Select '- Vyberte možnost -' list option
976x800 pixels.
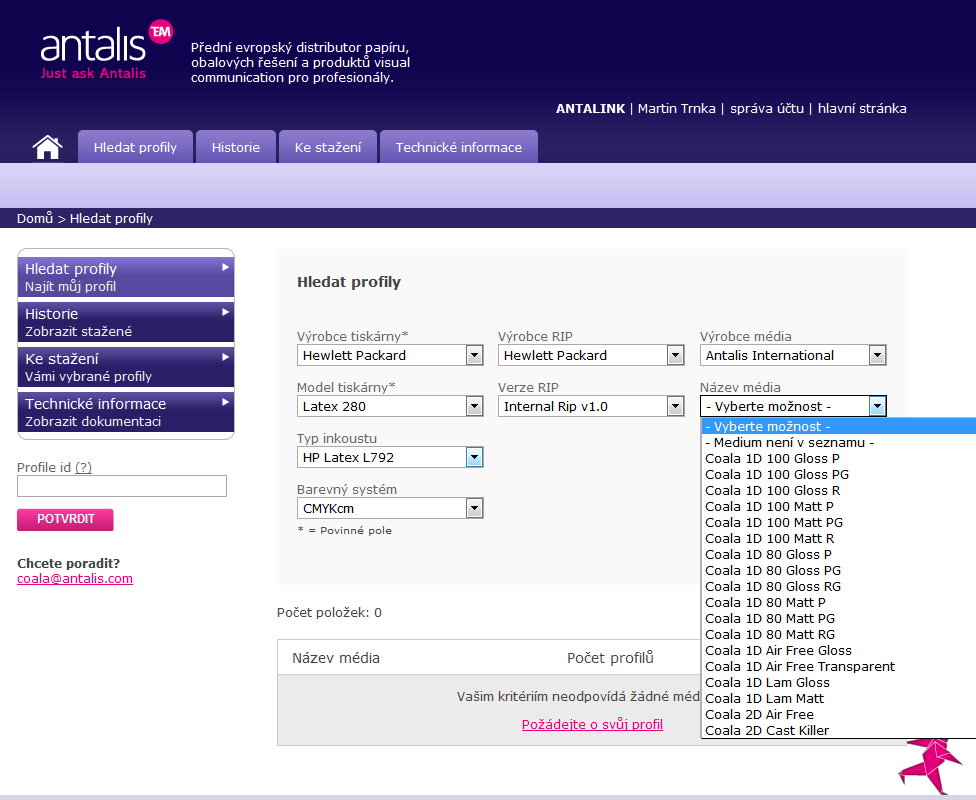coord(838,426)
